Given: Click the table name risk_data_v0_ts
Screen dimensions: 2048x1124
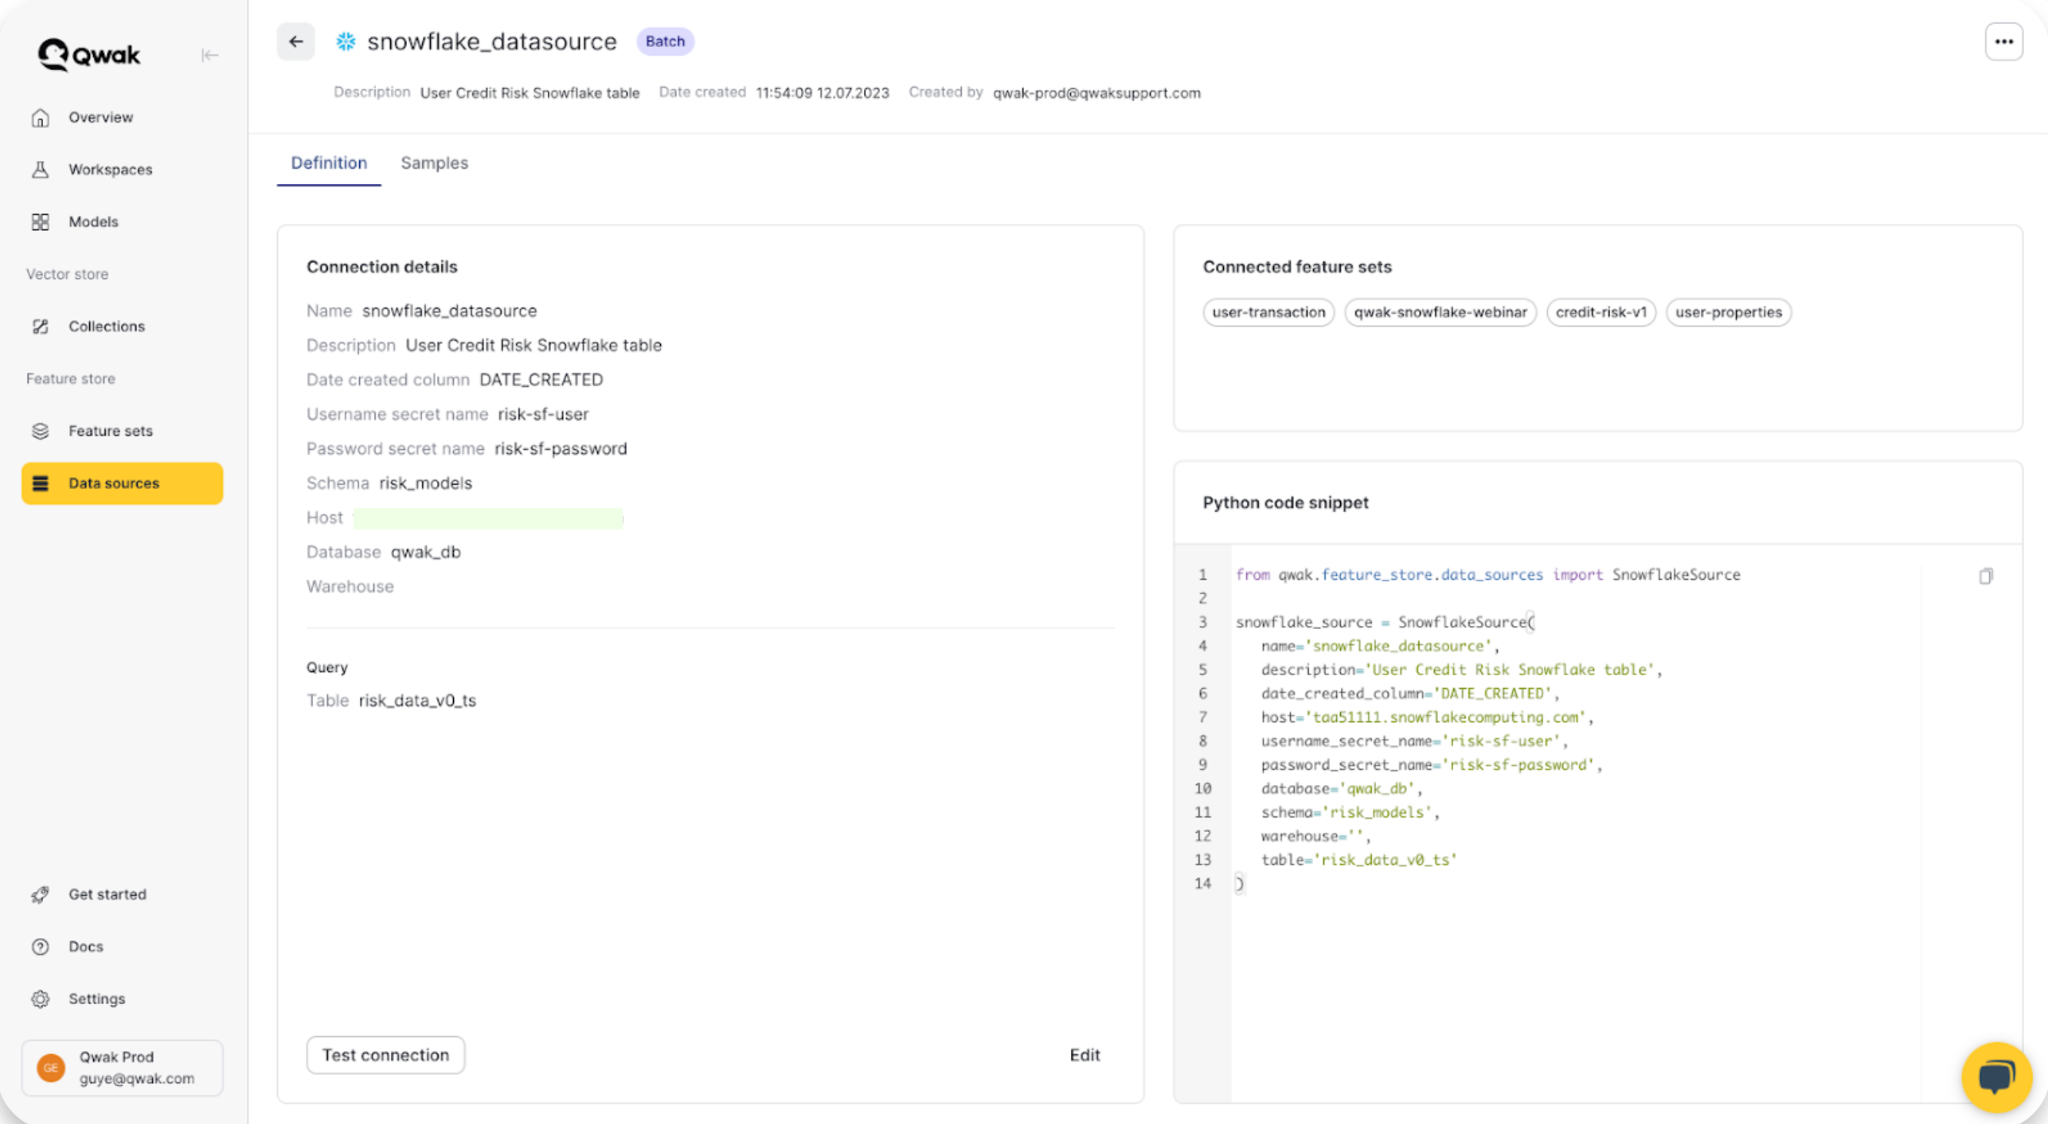Looking at the screenshot, I should click(x=417, y=701).
